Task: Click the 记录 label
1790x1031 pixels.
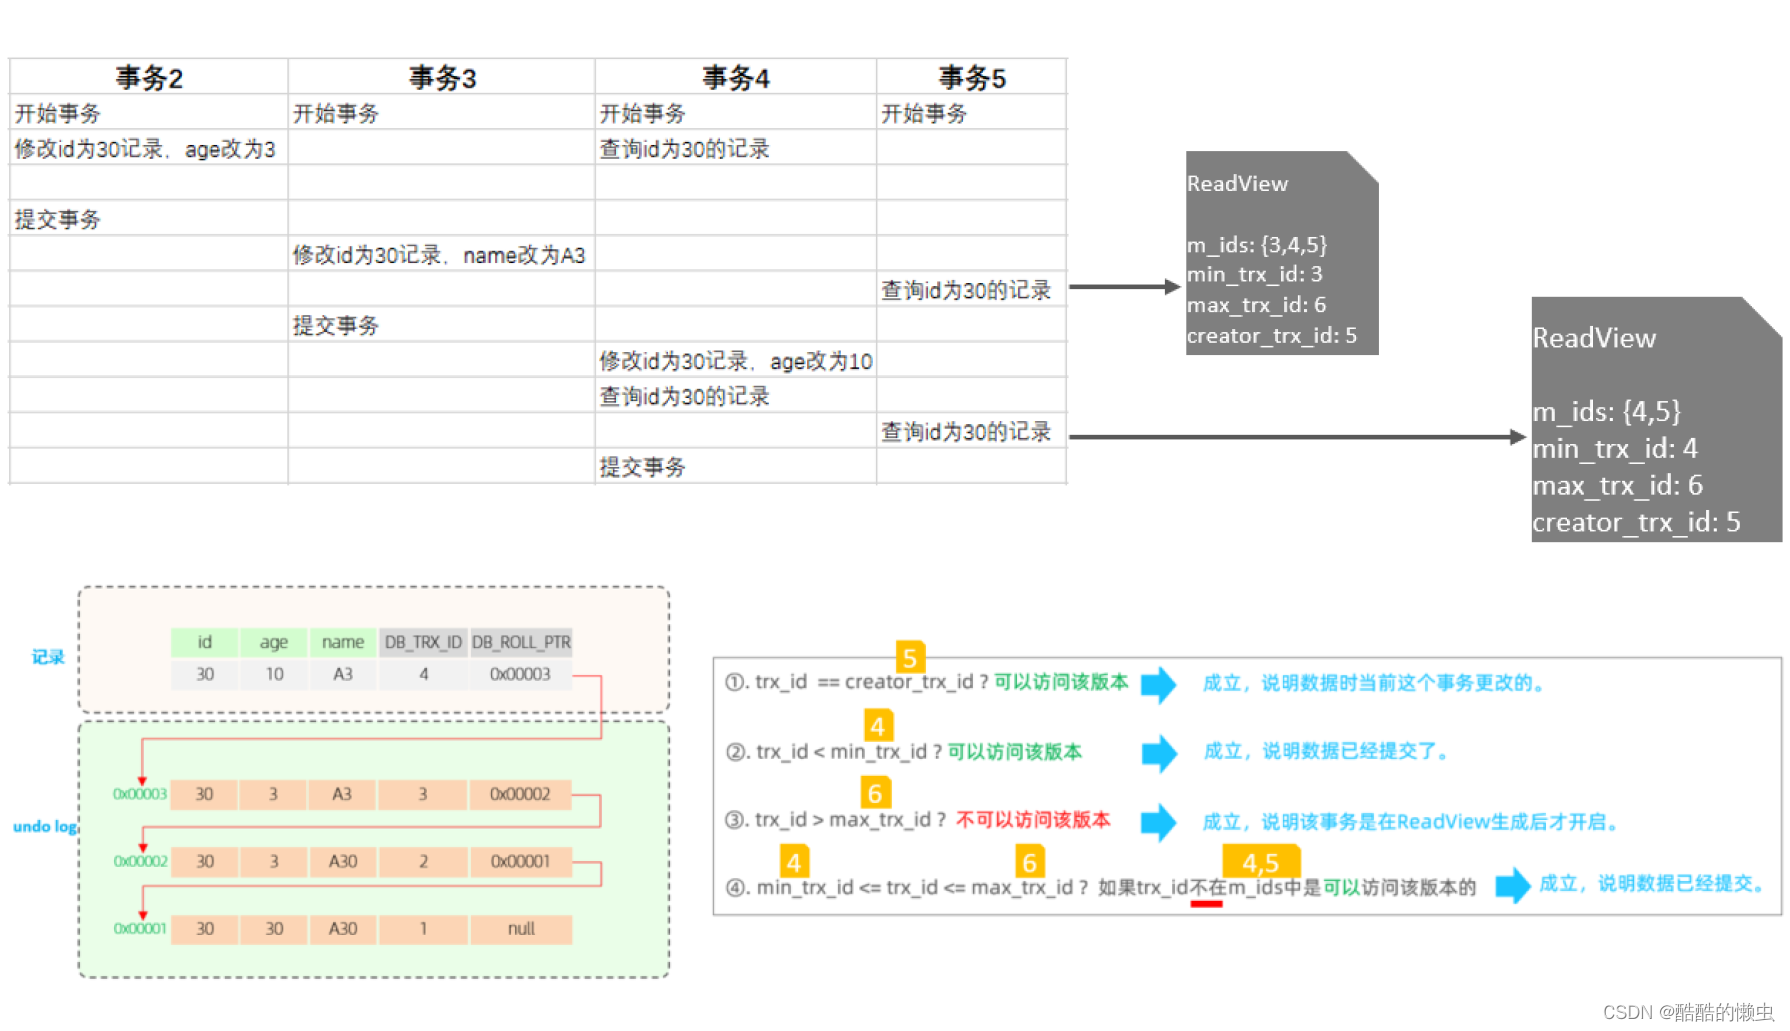Action: click(48, 657)
